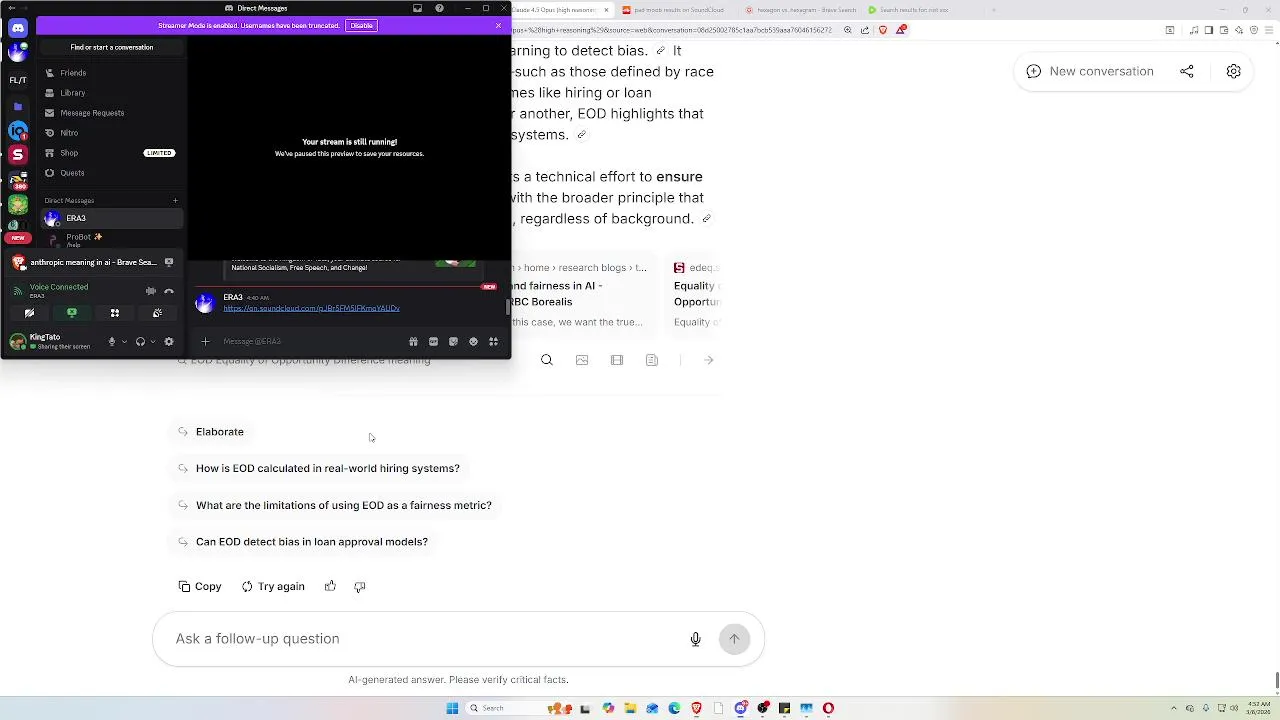Open Nitro page in Discord
1280x720 pixels.
tap(111, 133)
